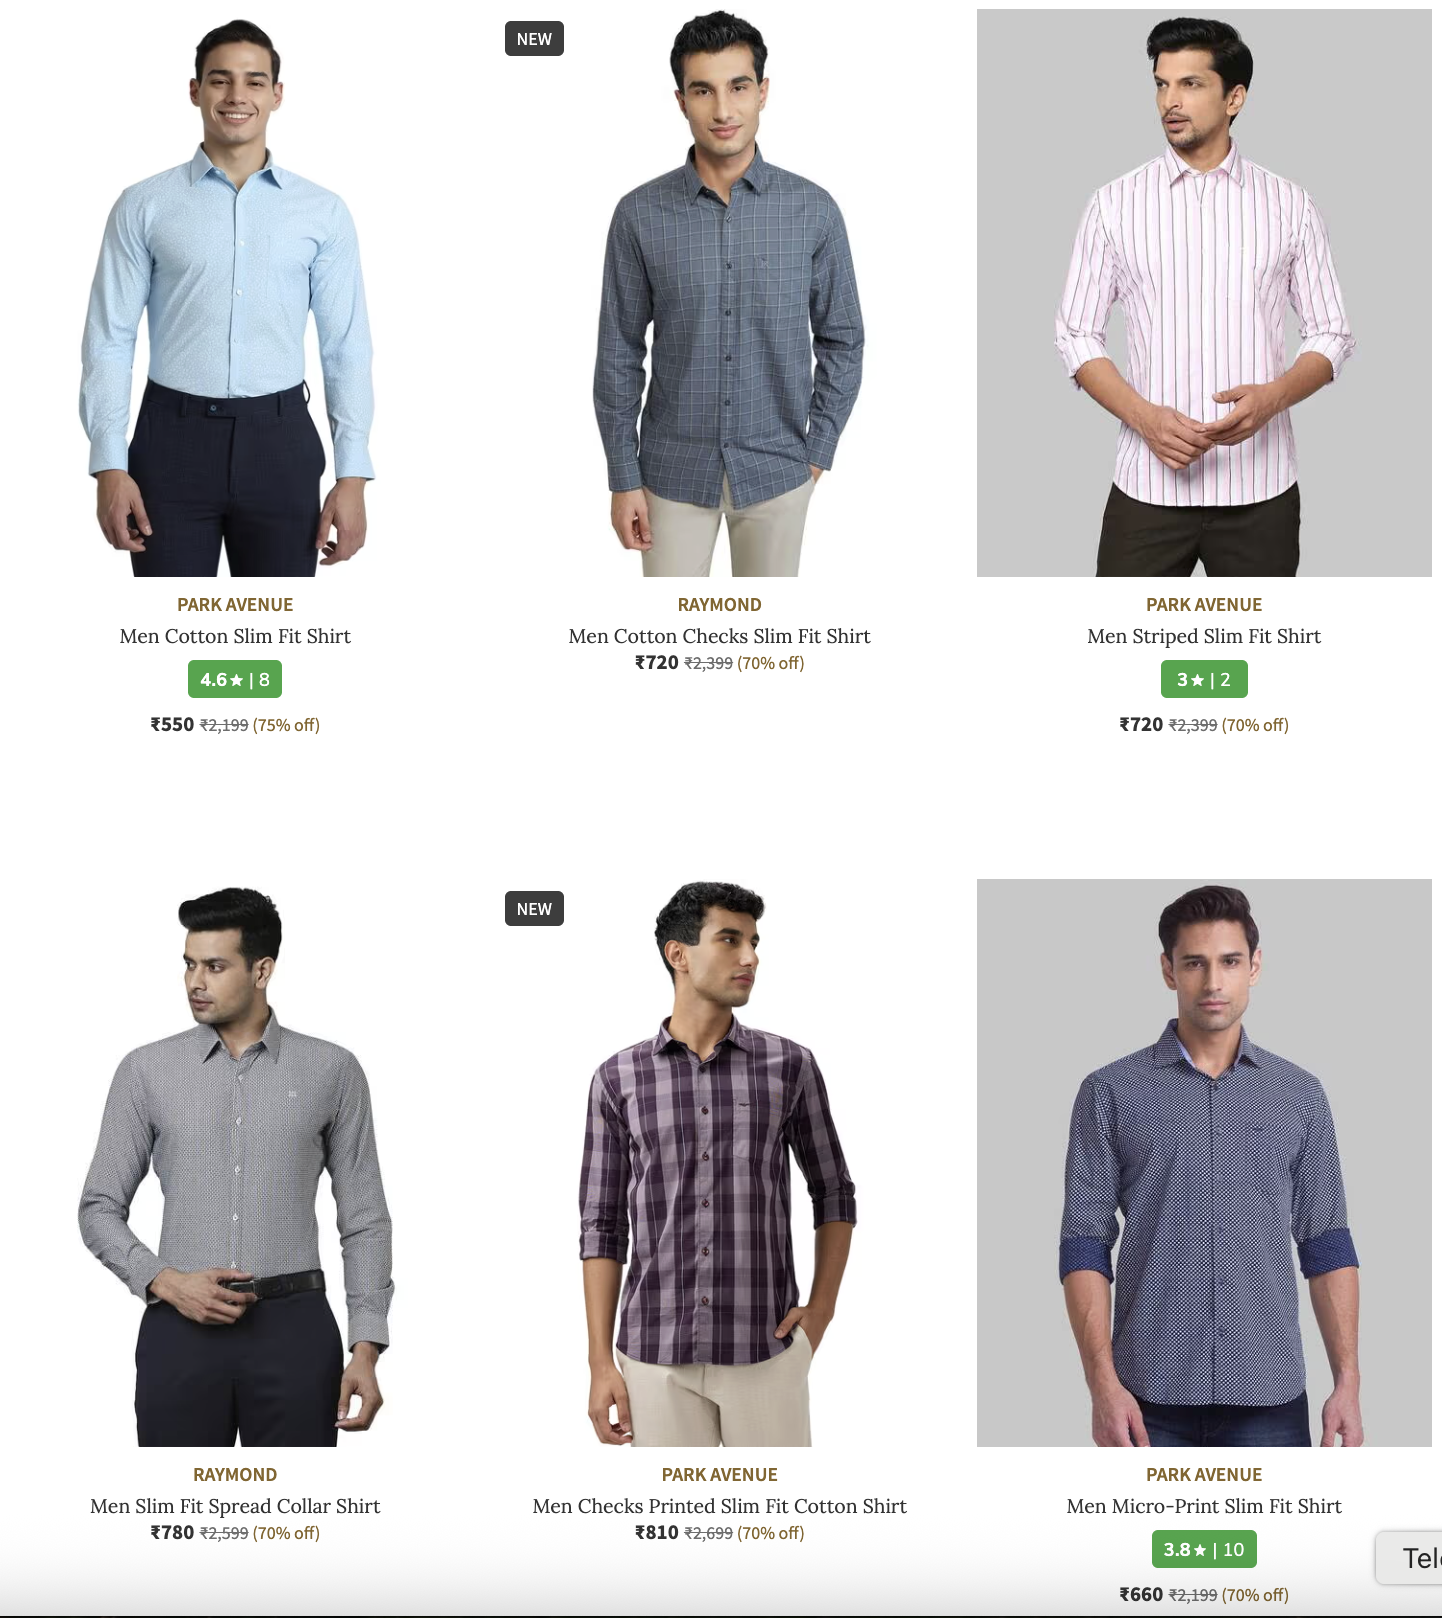Click Men Cotton Checks Slim Fit Shirt title
1442x1618 pixels.
720,636
